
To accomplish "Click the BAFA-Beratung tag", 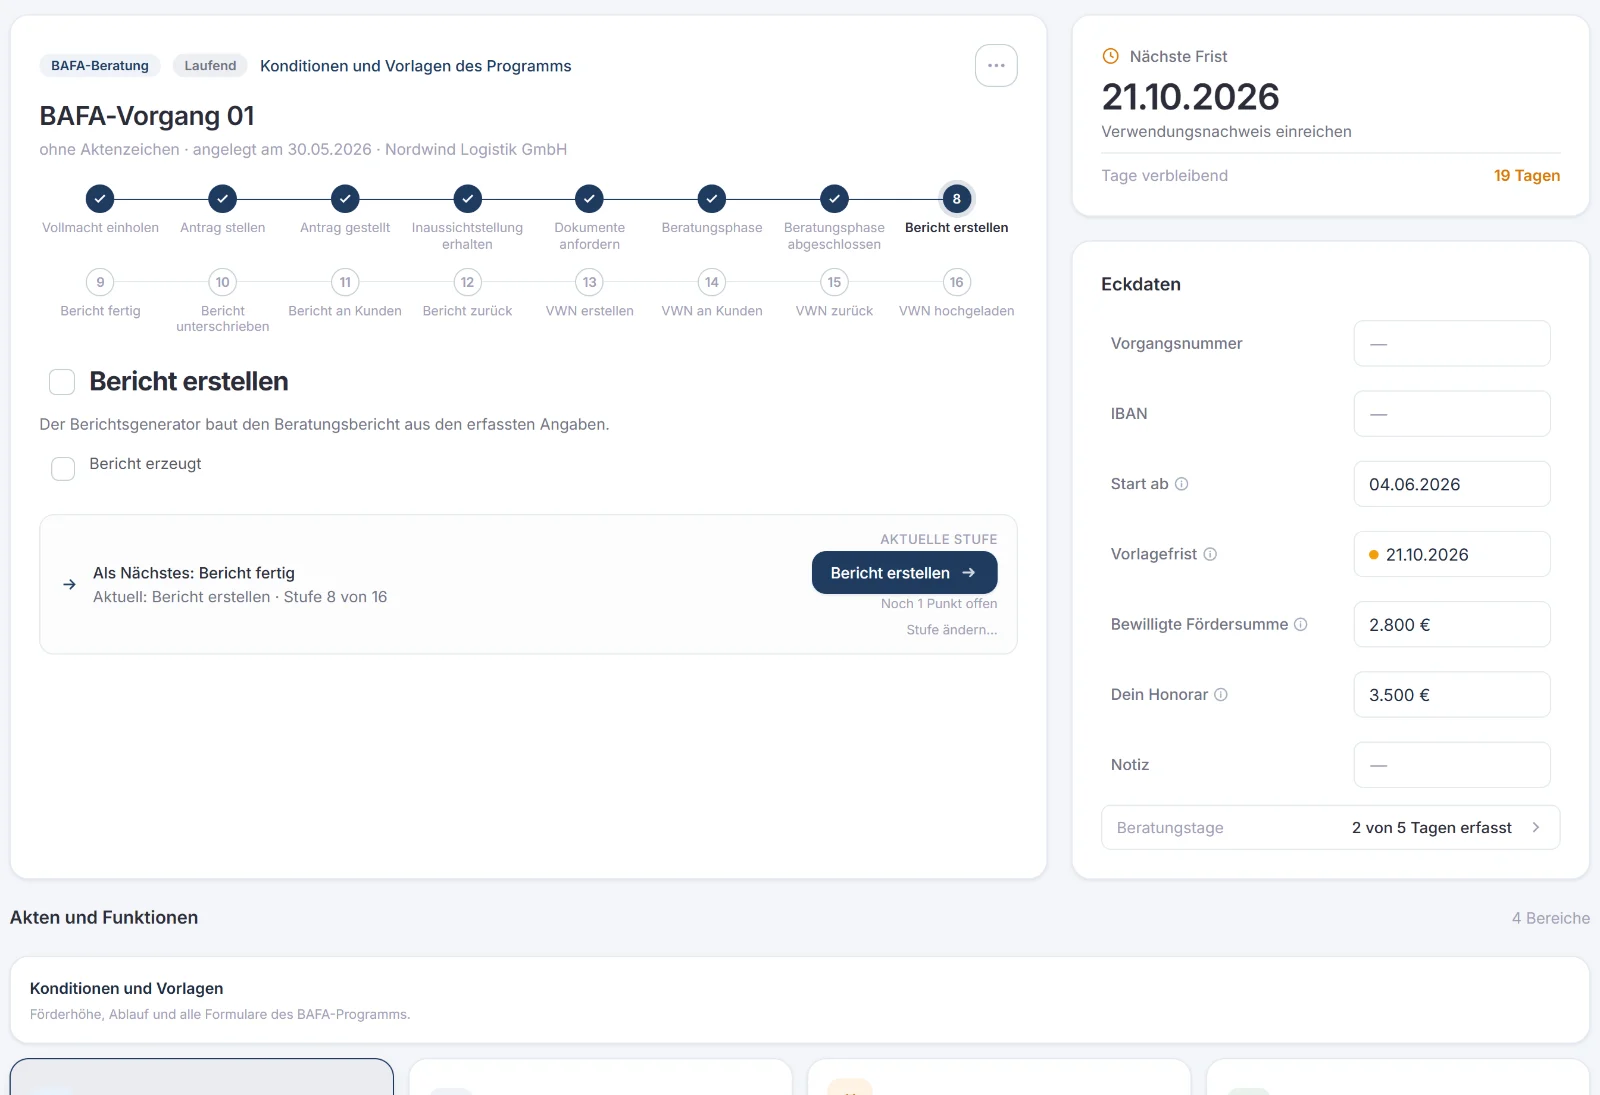I will 100,66.
